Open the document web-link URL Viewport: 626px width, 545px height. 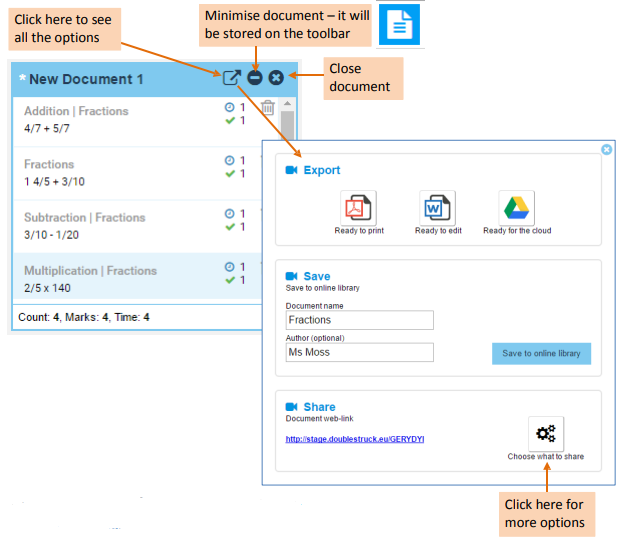[355, 438]
